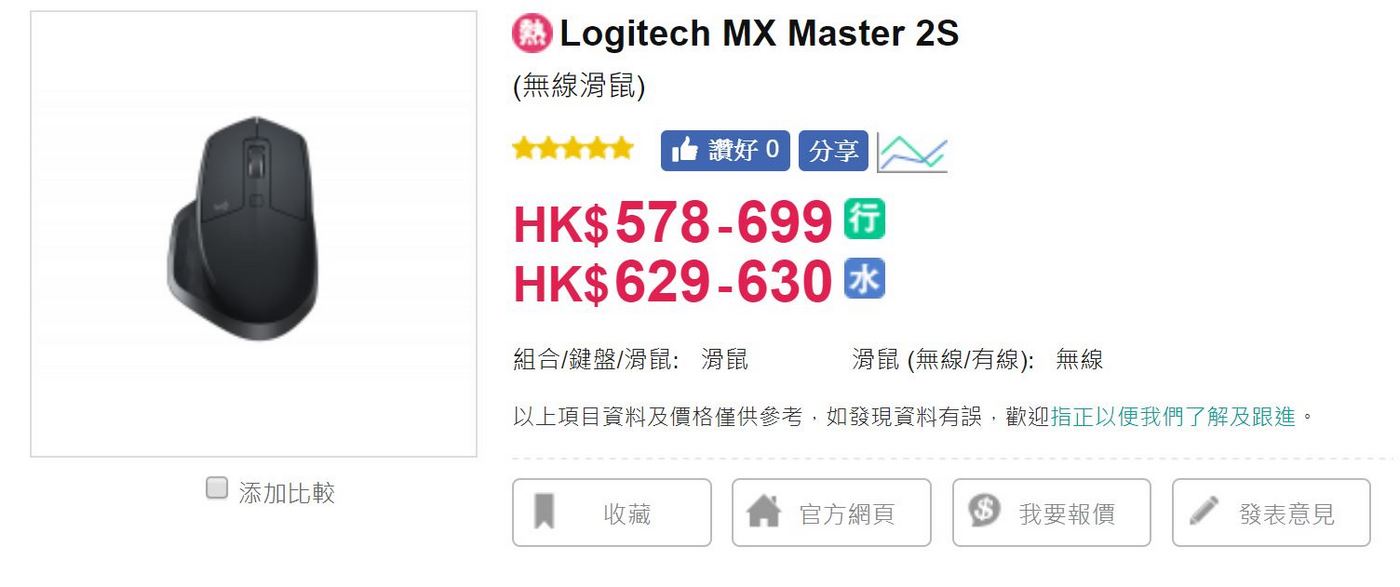The height and width of the screenshot is (587, 1400).
Task: Click the Logitech MX Master 2S title
Action: pyautogui.click(x=759, y=34)
